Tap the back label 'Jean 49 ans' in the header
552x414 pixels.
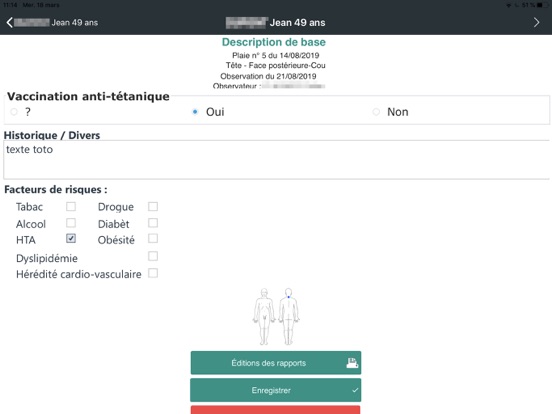tap(75, 23)
